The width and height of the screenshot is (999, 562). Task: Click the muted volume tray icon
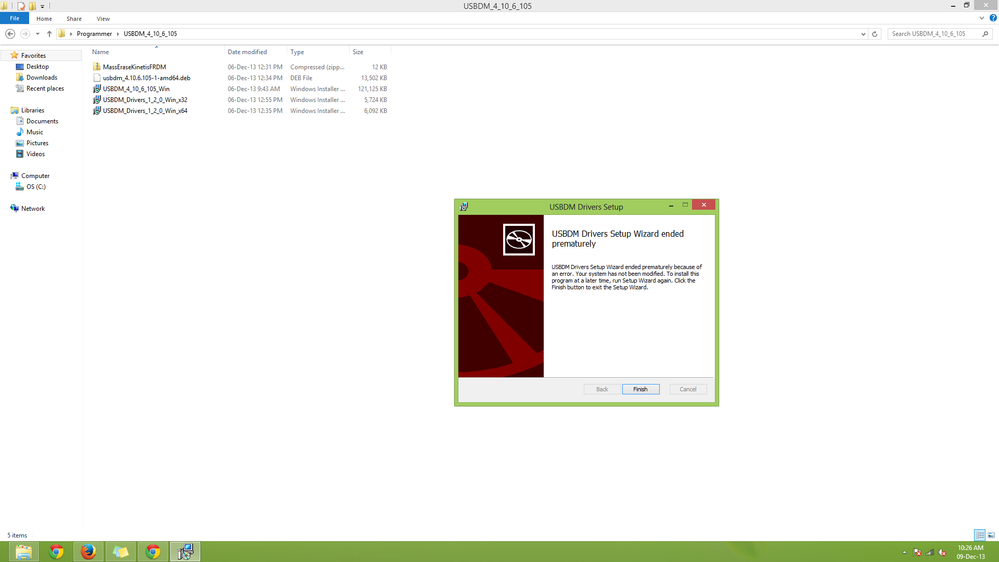pos(943,552)
